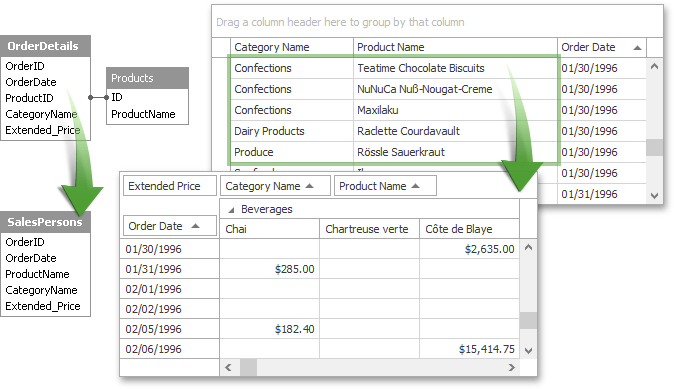
Task: Click pivot horizontal scroll left arrow
Action: 228,368
